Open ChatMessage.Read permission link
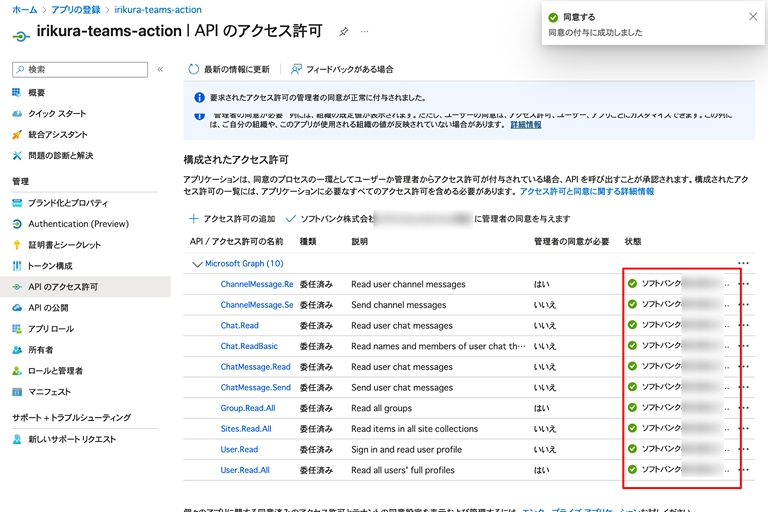 coord(255,367)
